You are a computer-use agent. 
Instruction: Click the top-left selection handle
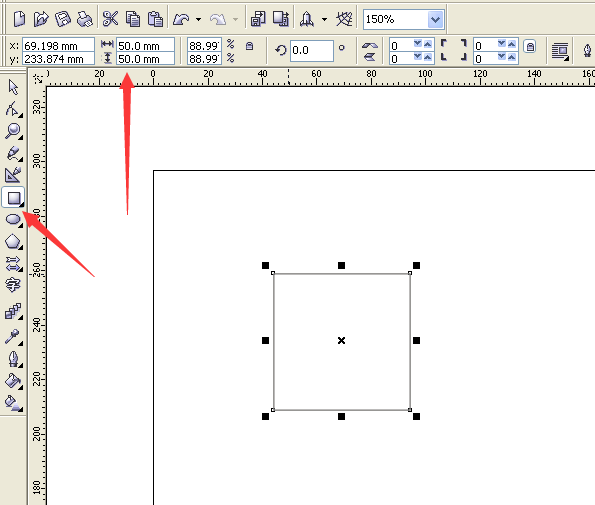tap(265, 265)
